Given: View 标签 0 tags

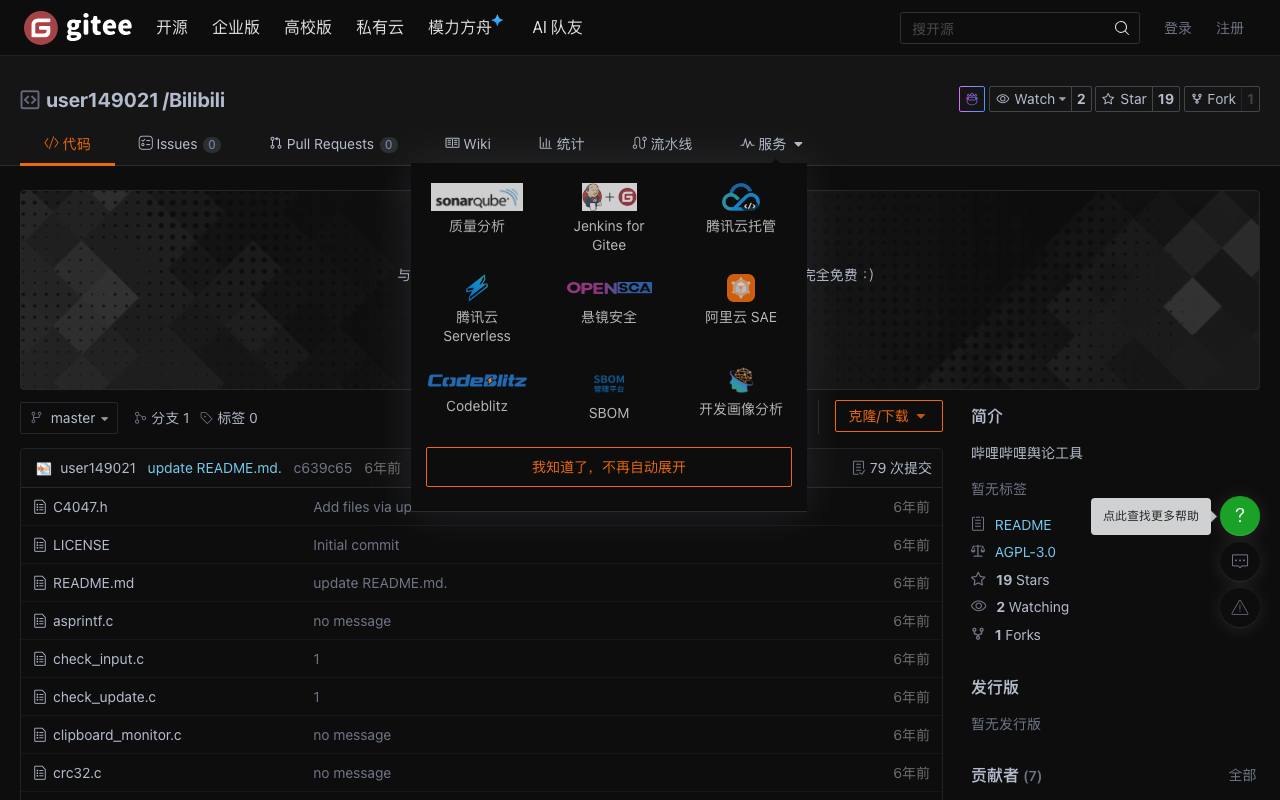Looking at the screenshot, I should pos(229,418).
